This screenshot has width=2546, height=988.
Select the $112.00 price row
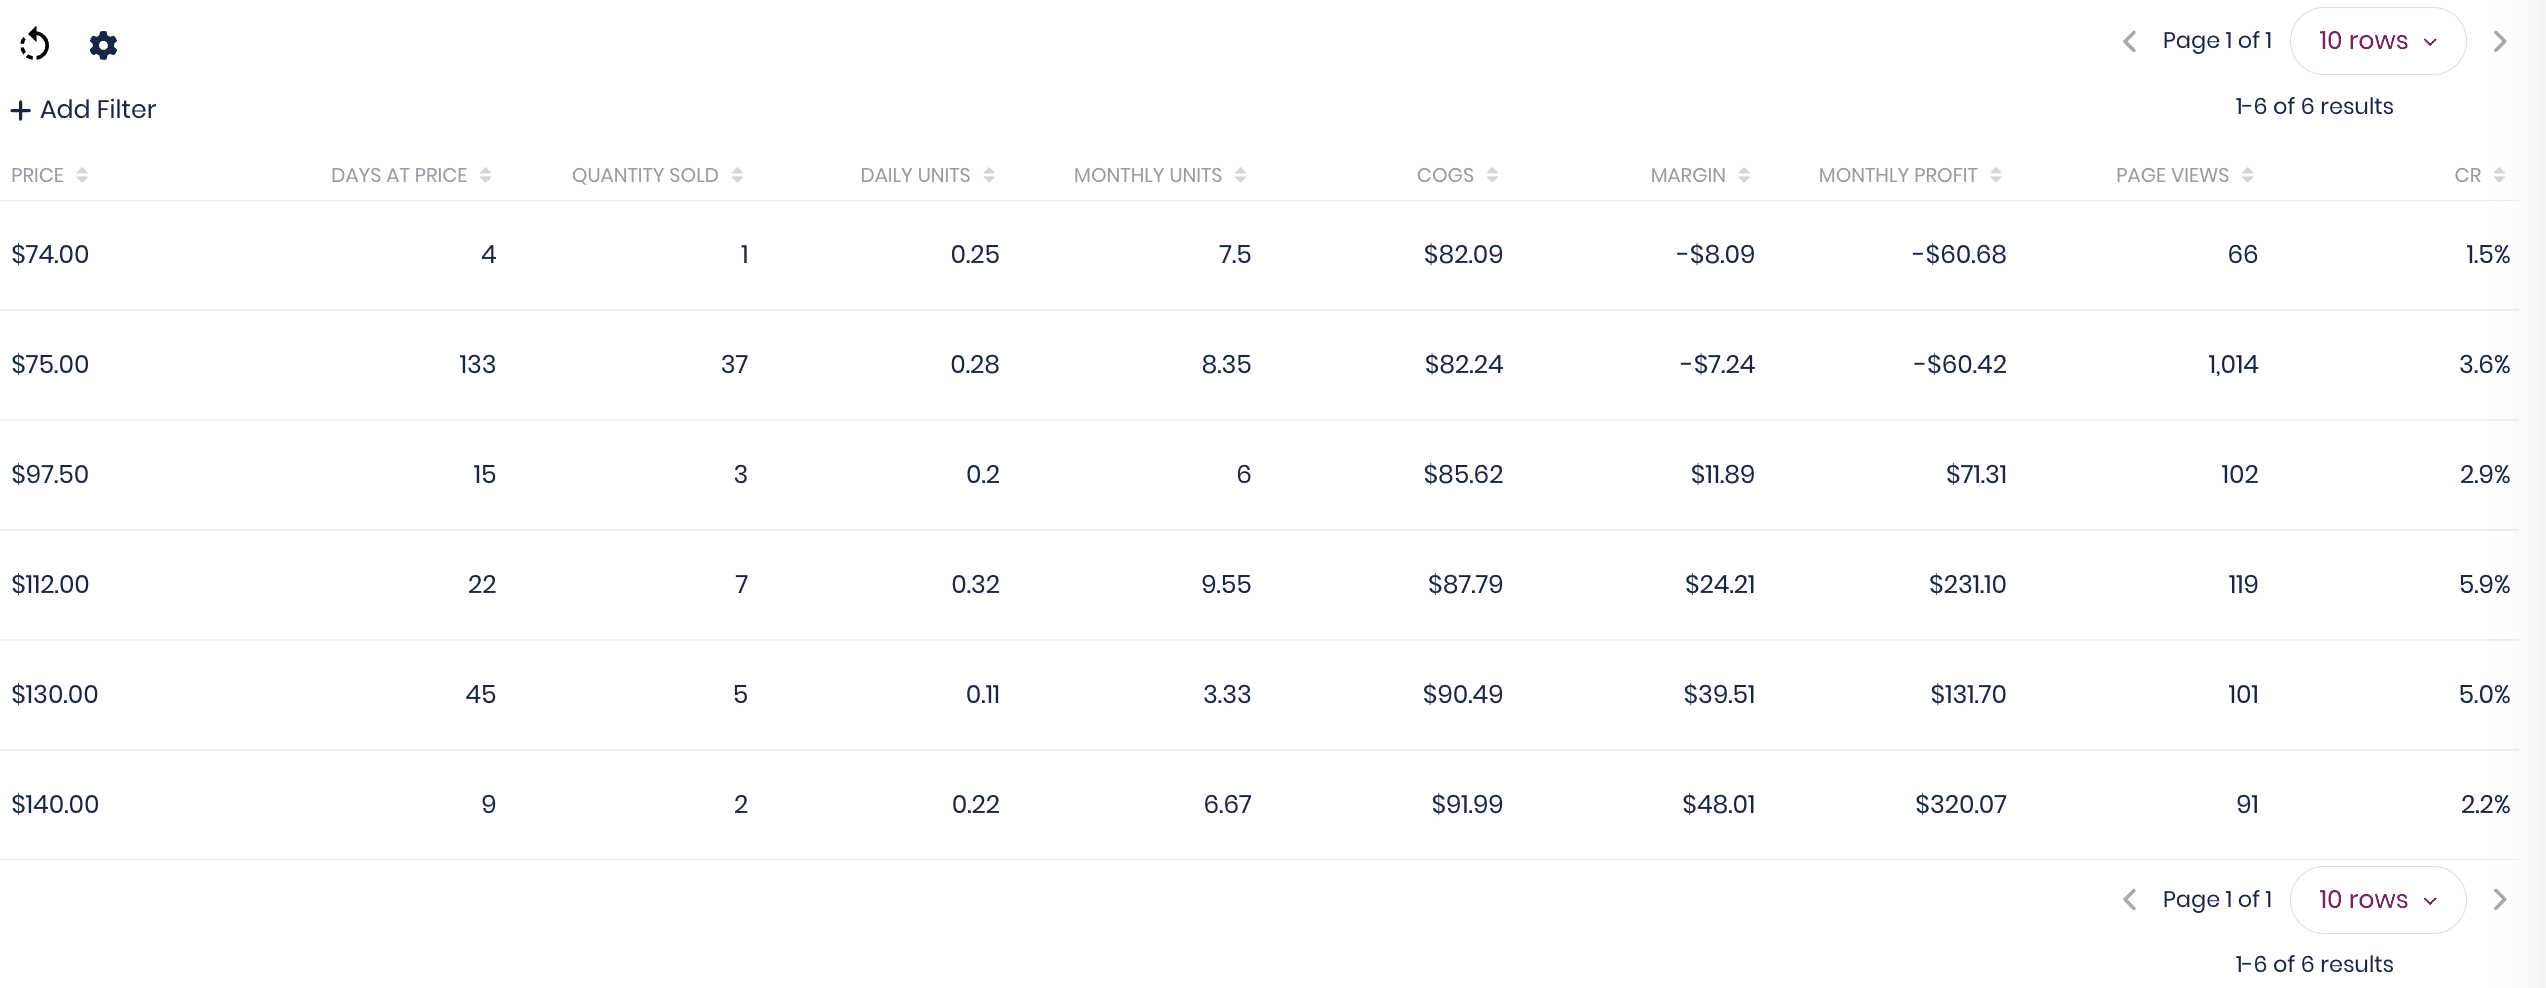click(x=1259, y=585)
